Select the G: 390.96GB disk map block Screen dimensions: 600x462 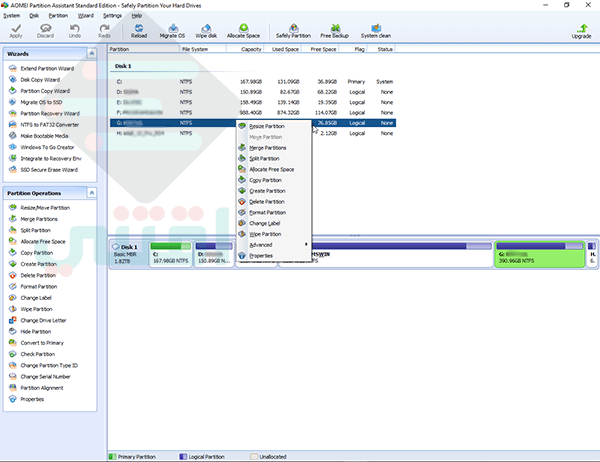click(x=540, y=254)
